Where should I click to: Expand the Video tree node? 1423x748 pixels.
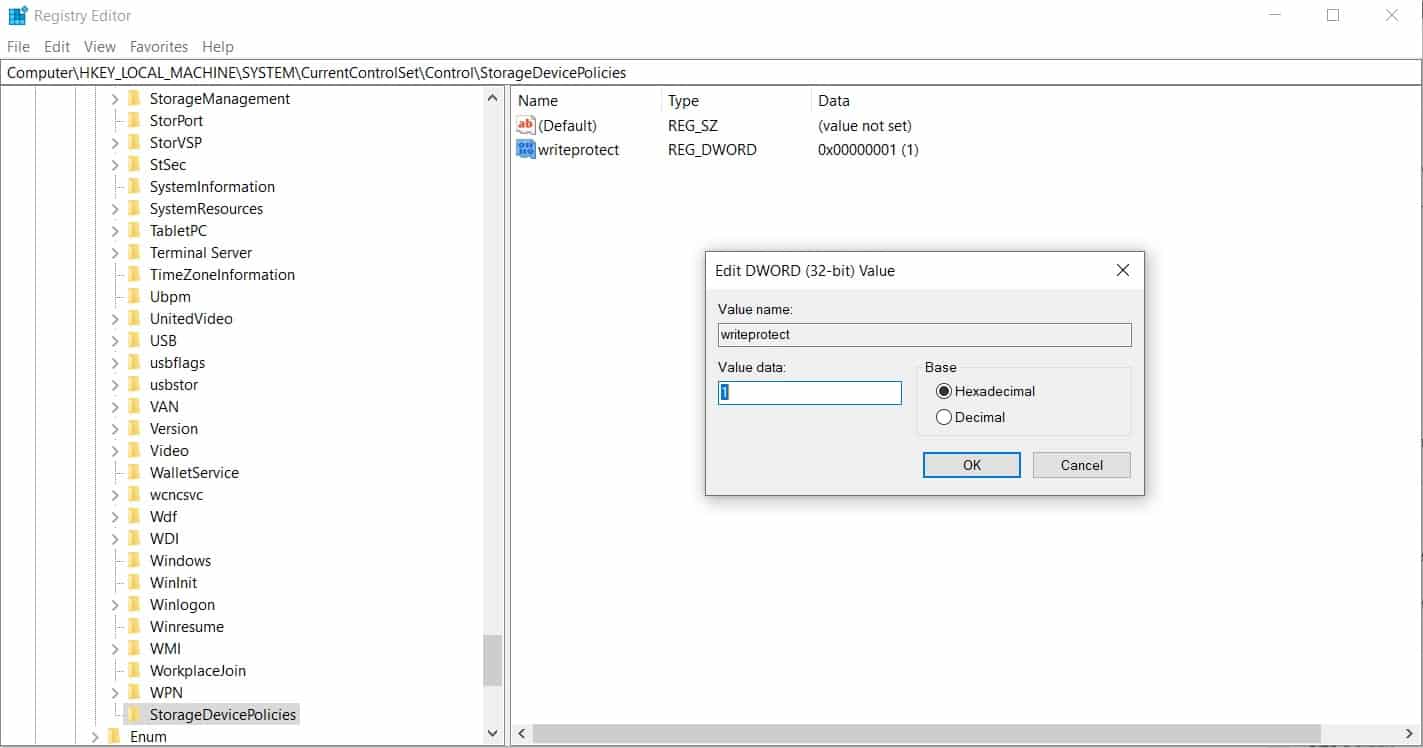point(116,450)
